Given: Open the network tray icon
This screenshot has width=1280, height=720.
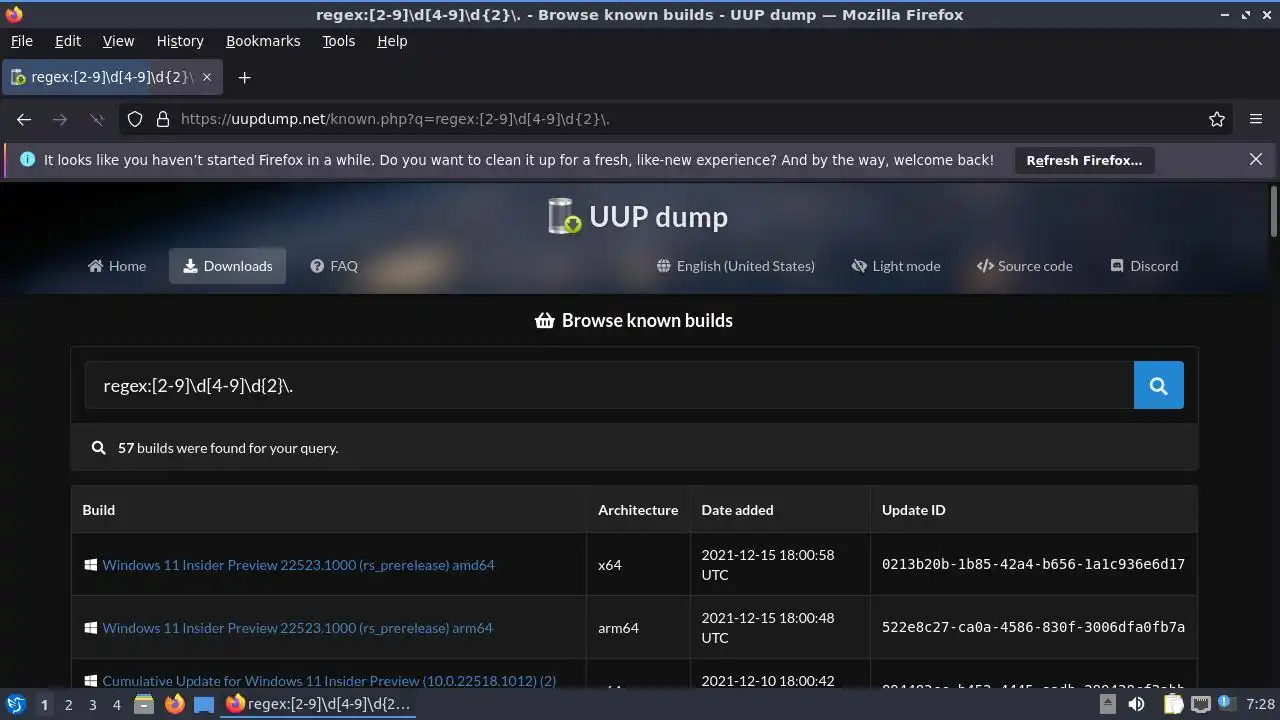Looking at the screenshot, I should [x=1201, y=704].
